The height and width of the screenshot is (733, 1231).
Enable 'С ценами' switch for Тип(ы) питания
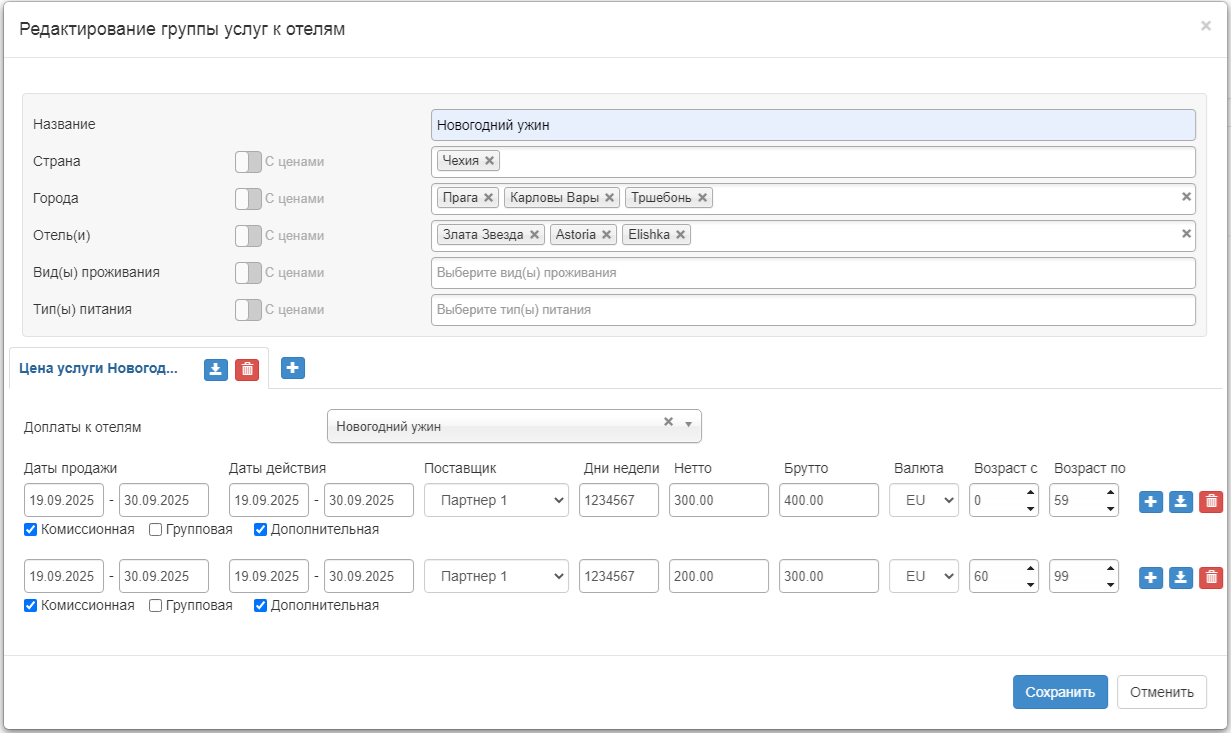[247, 310]
